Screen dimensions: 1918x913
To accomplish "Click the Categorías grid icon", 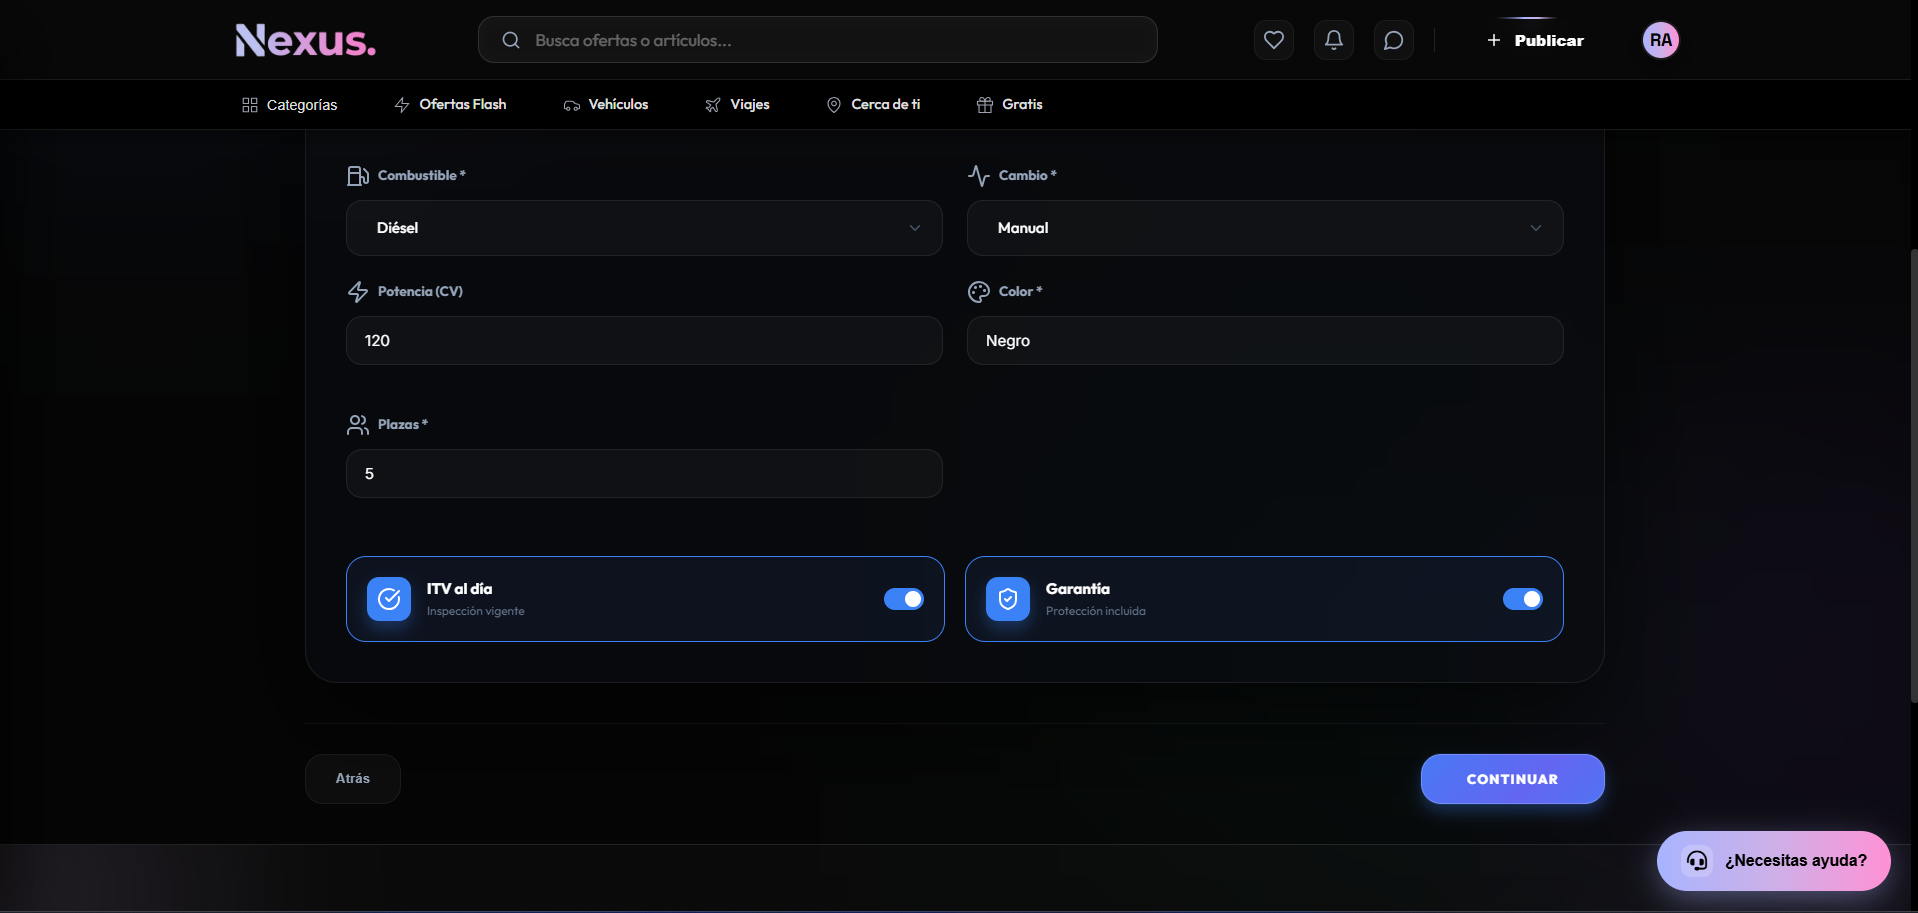I will [x=250, y=105].
